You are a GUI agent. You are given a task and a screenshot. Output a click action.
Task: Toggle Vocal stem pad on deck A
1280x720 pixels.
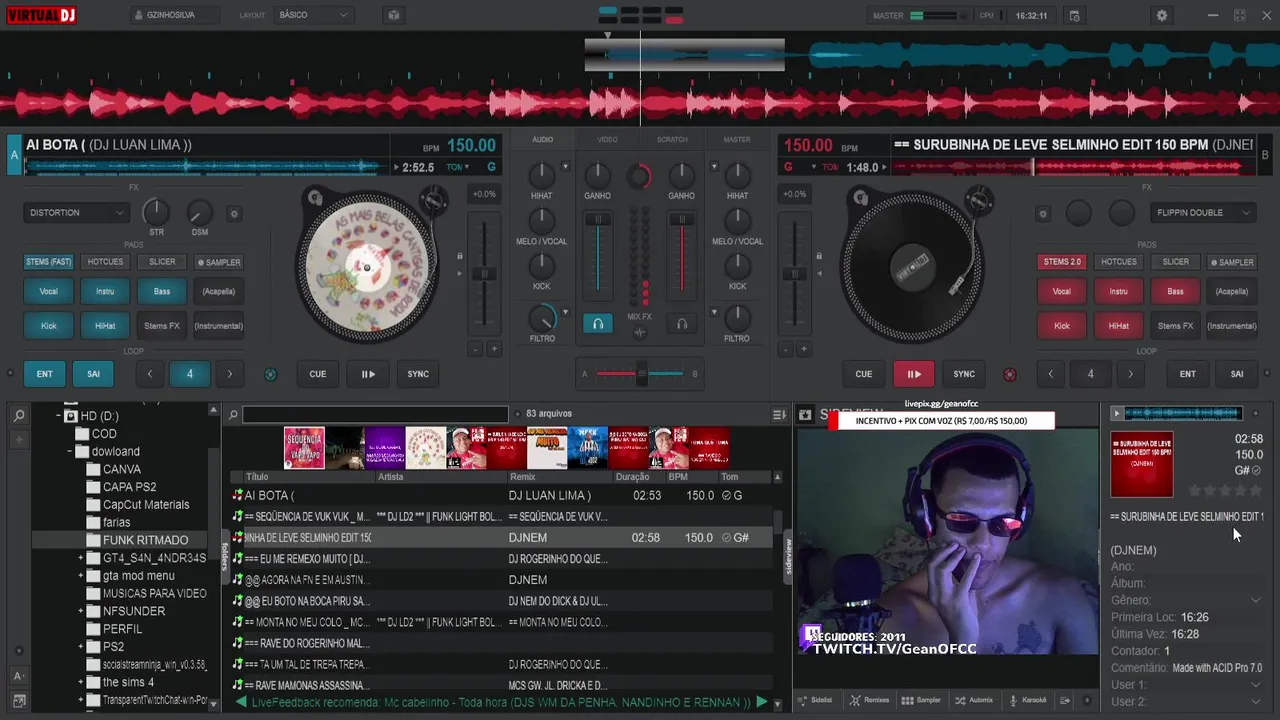coord(48,291)
